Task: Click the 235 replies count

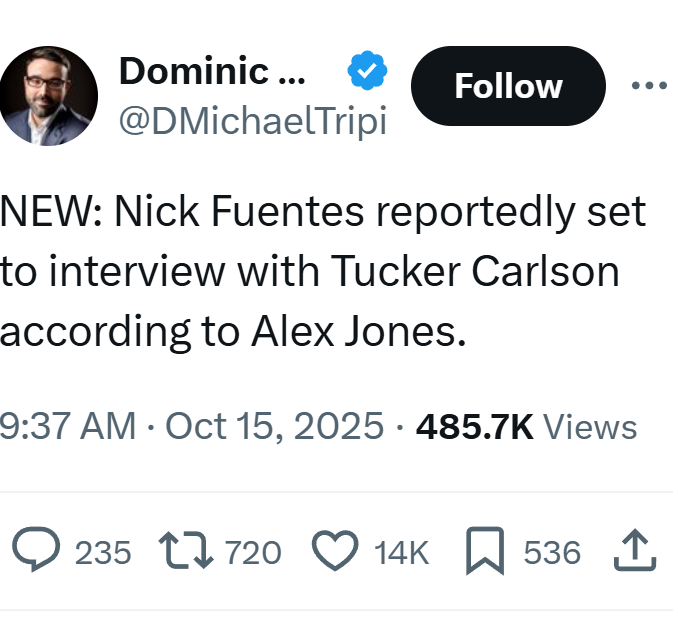Action: coord(103,552)
